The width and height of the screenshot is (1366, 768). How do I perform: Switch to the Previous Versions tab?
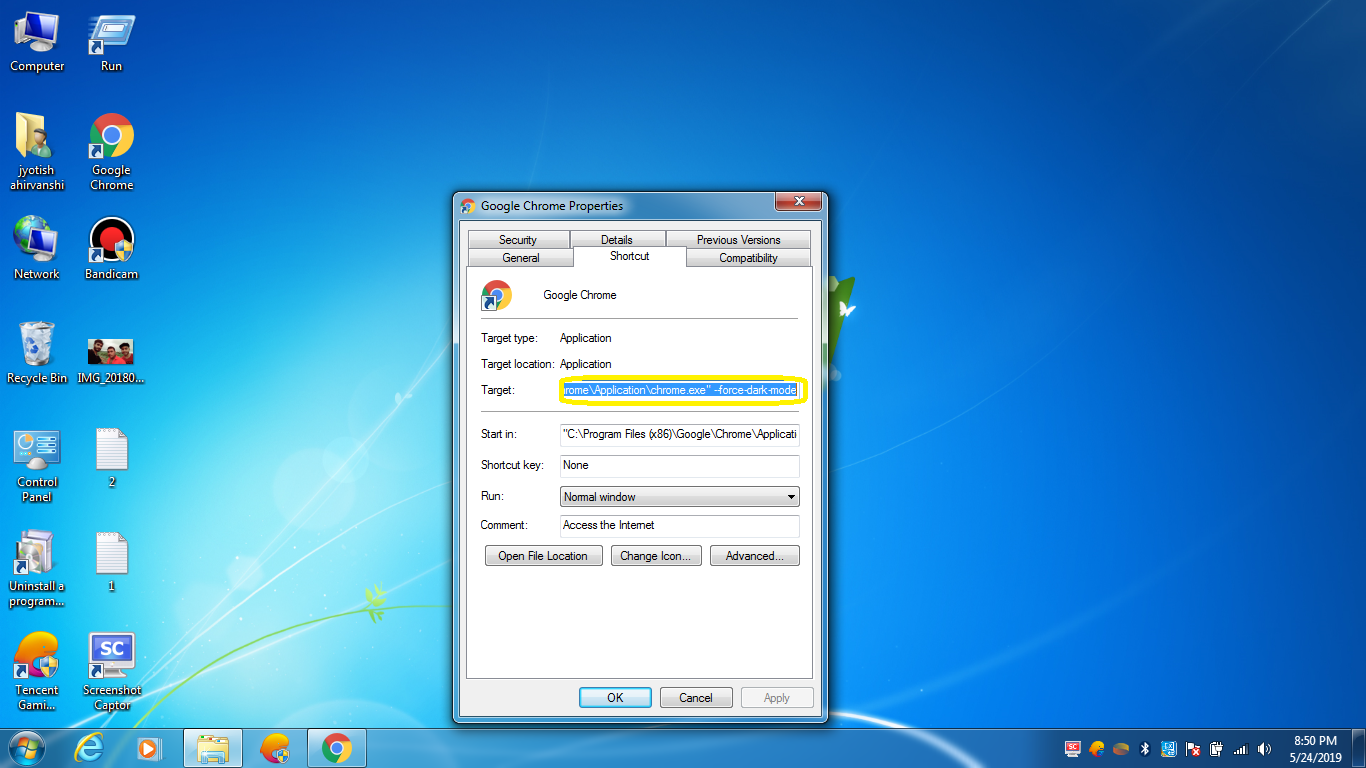click(x=739, y=240)
